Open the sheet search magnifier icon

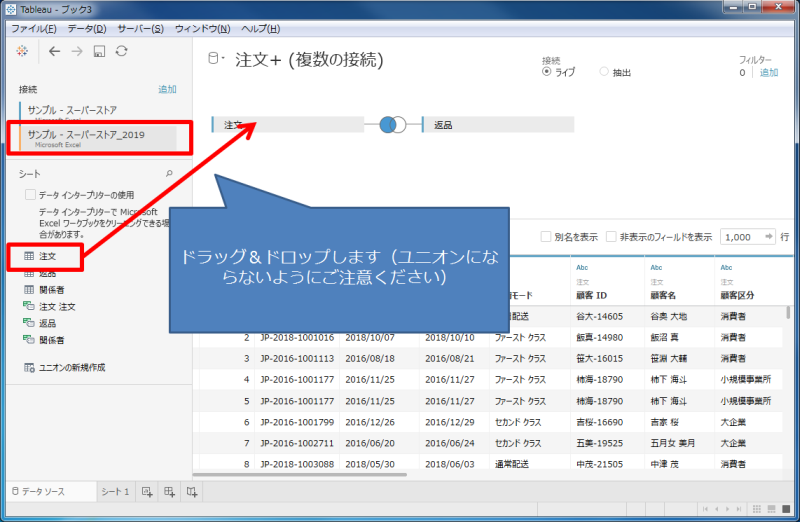(169, 174)
